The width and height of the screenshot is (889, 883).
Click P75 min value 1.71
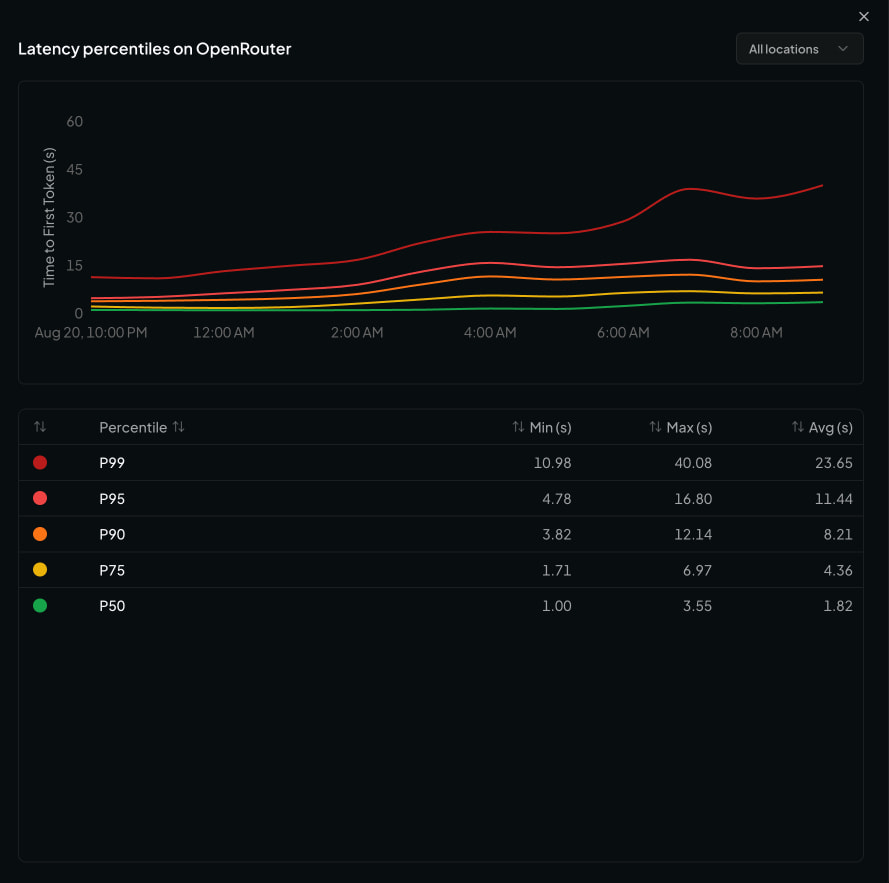click(x=557, y=570)
